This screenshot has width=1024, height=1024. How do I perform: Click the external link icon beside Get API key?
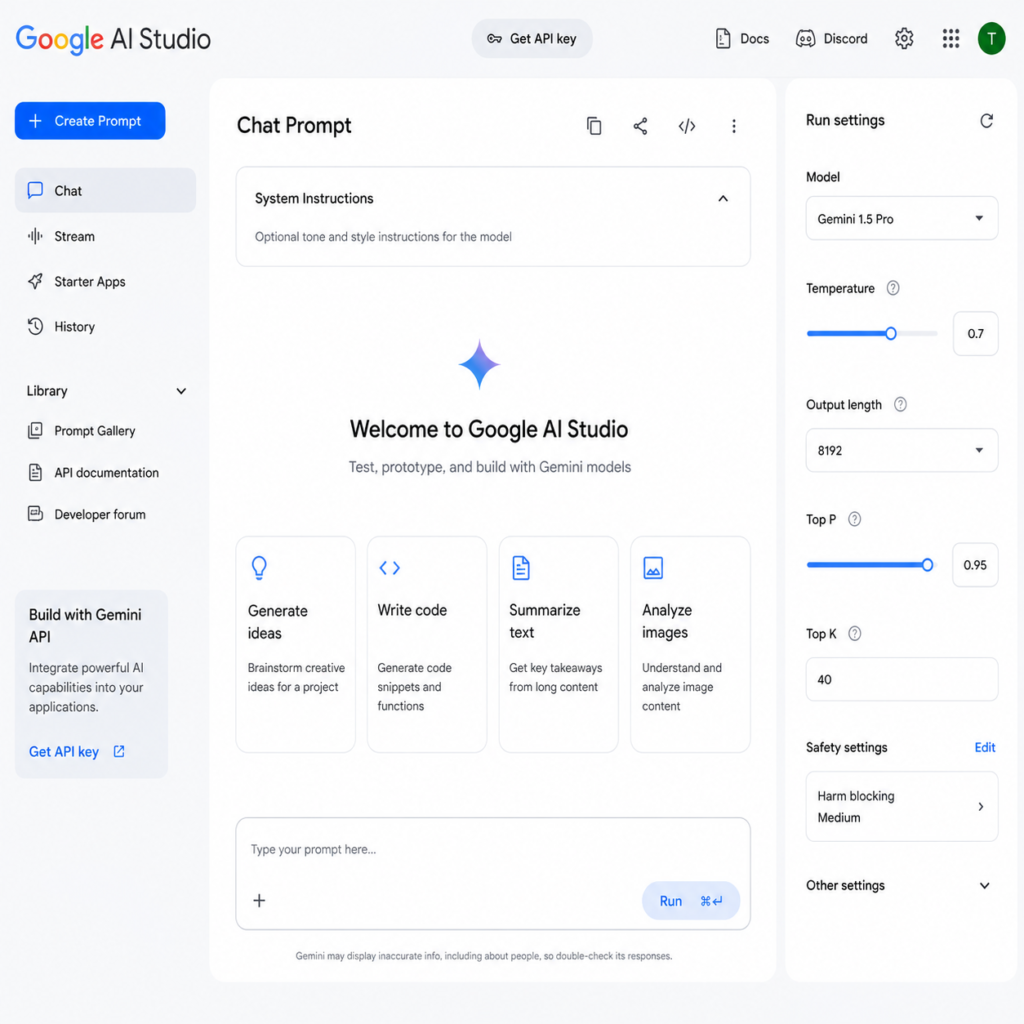(119, 751)
